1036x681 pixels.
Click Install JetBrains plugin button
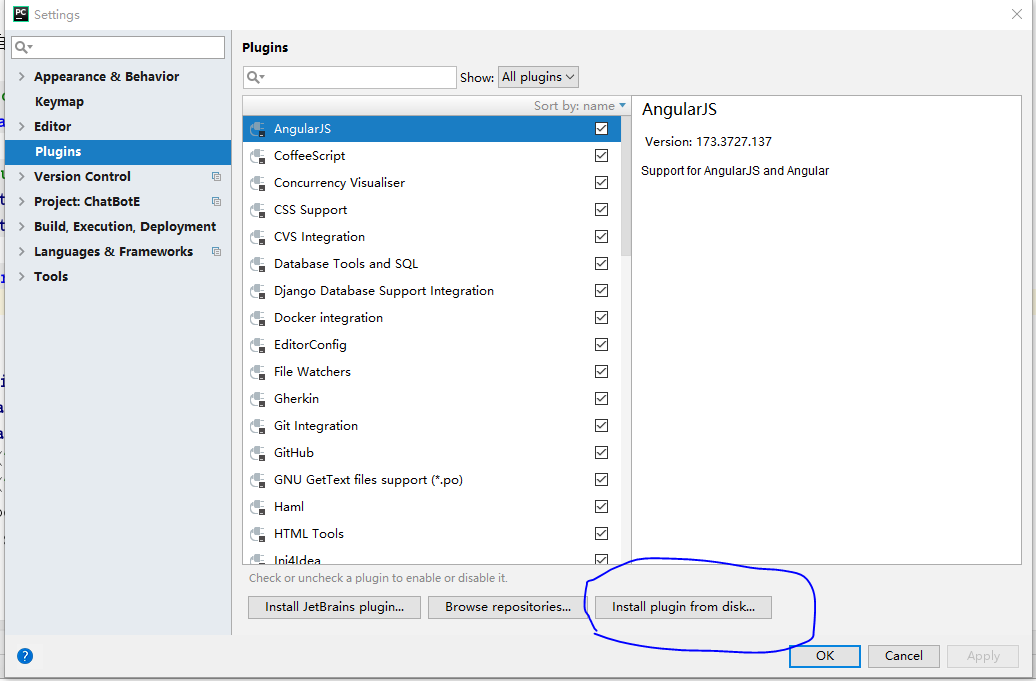coord(334,607)
